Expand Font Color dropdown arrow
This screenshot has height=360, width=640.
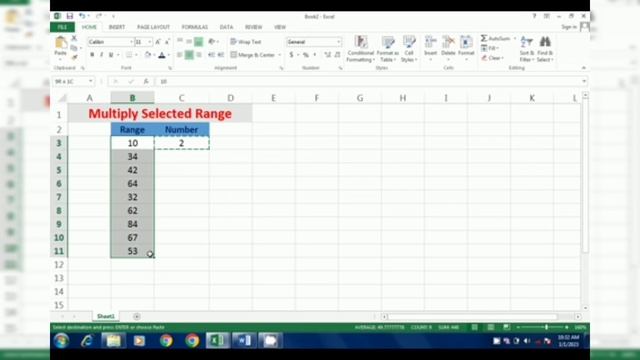pos(169,55)
